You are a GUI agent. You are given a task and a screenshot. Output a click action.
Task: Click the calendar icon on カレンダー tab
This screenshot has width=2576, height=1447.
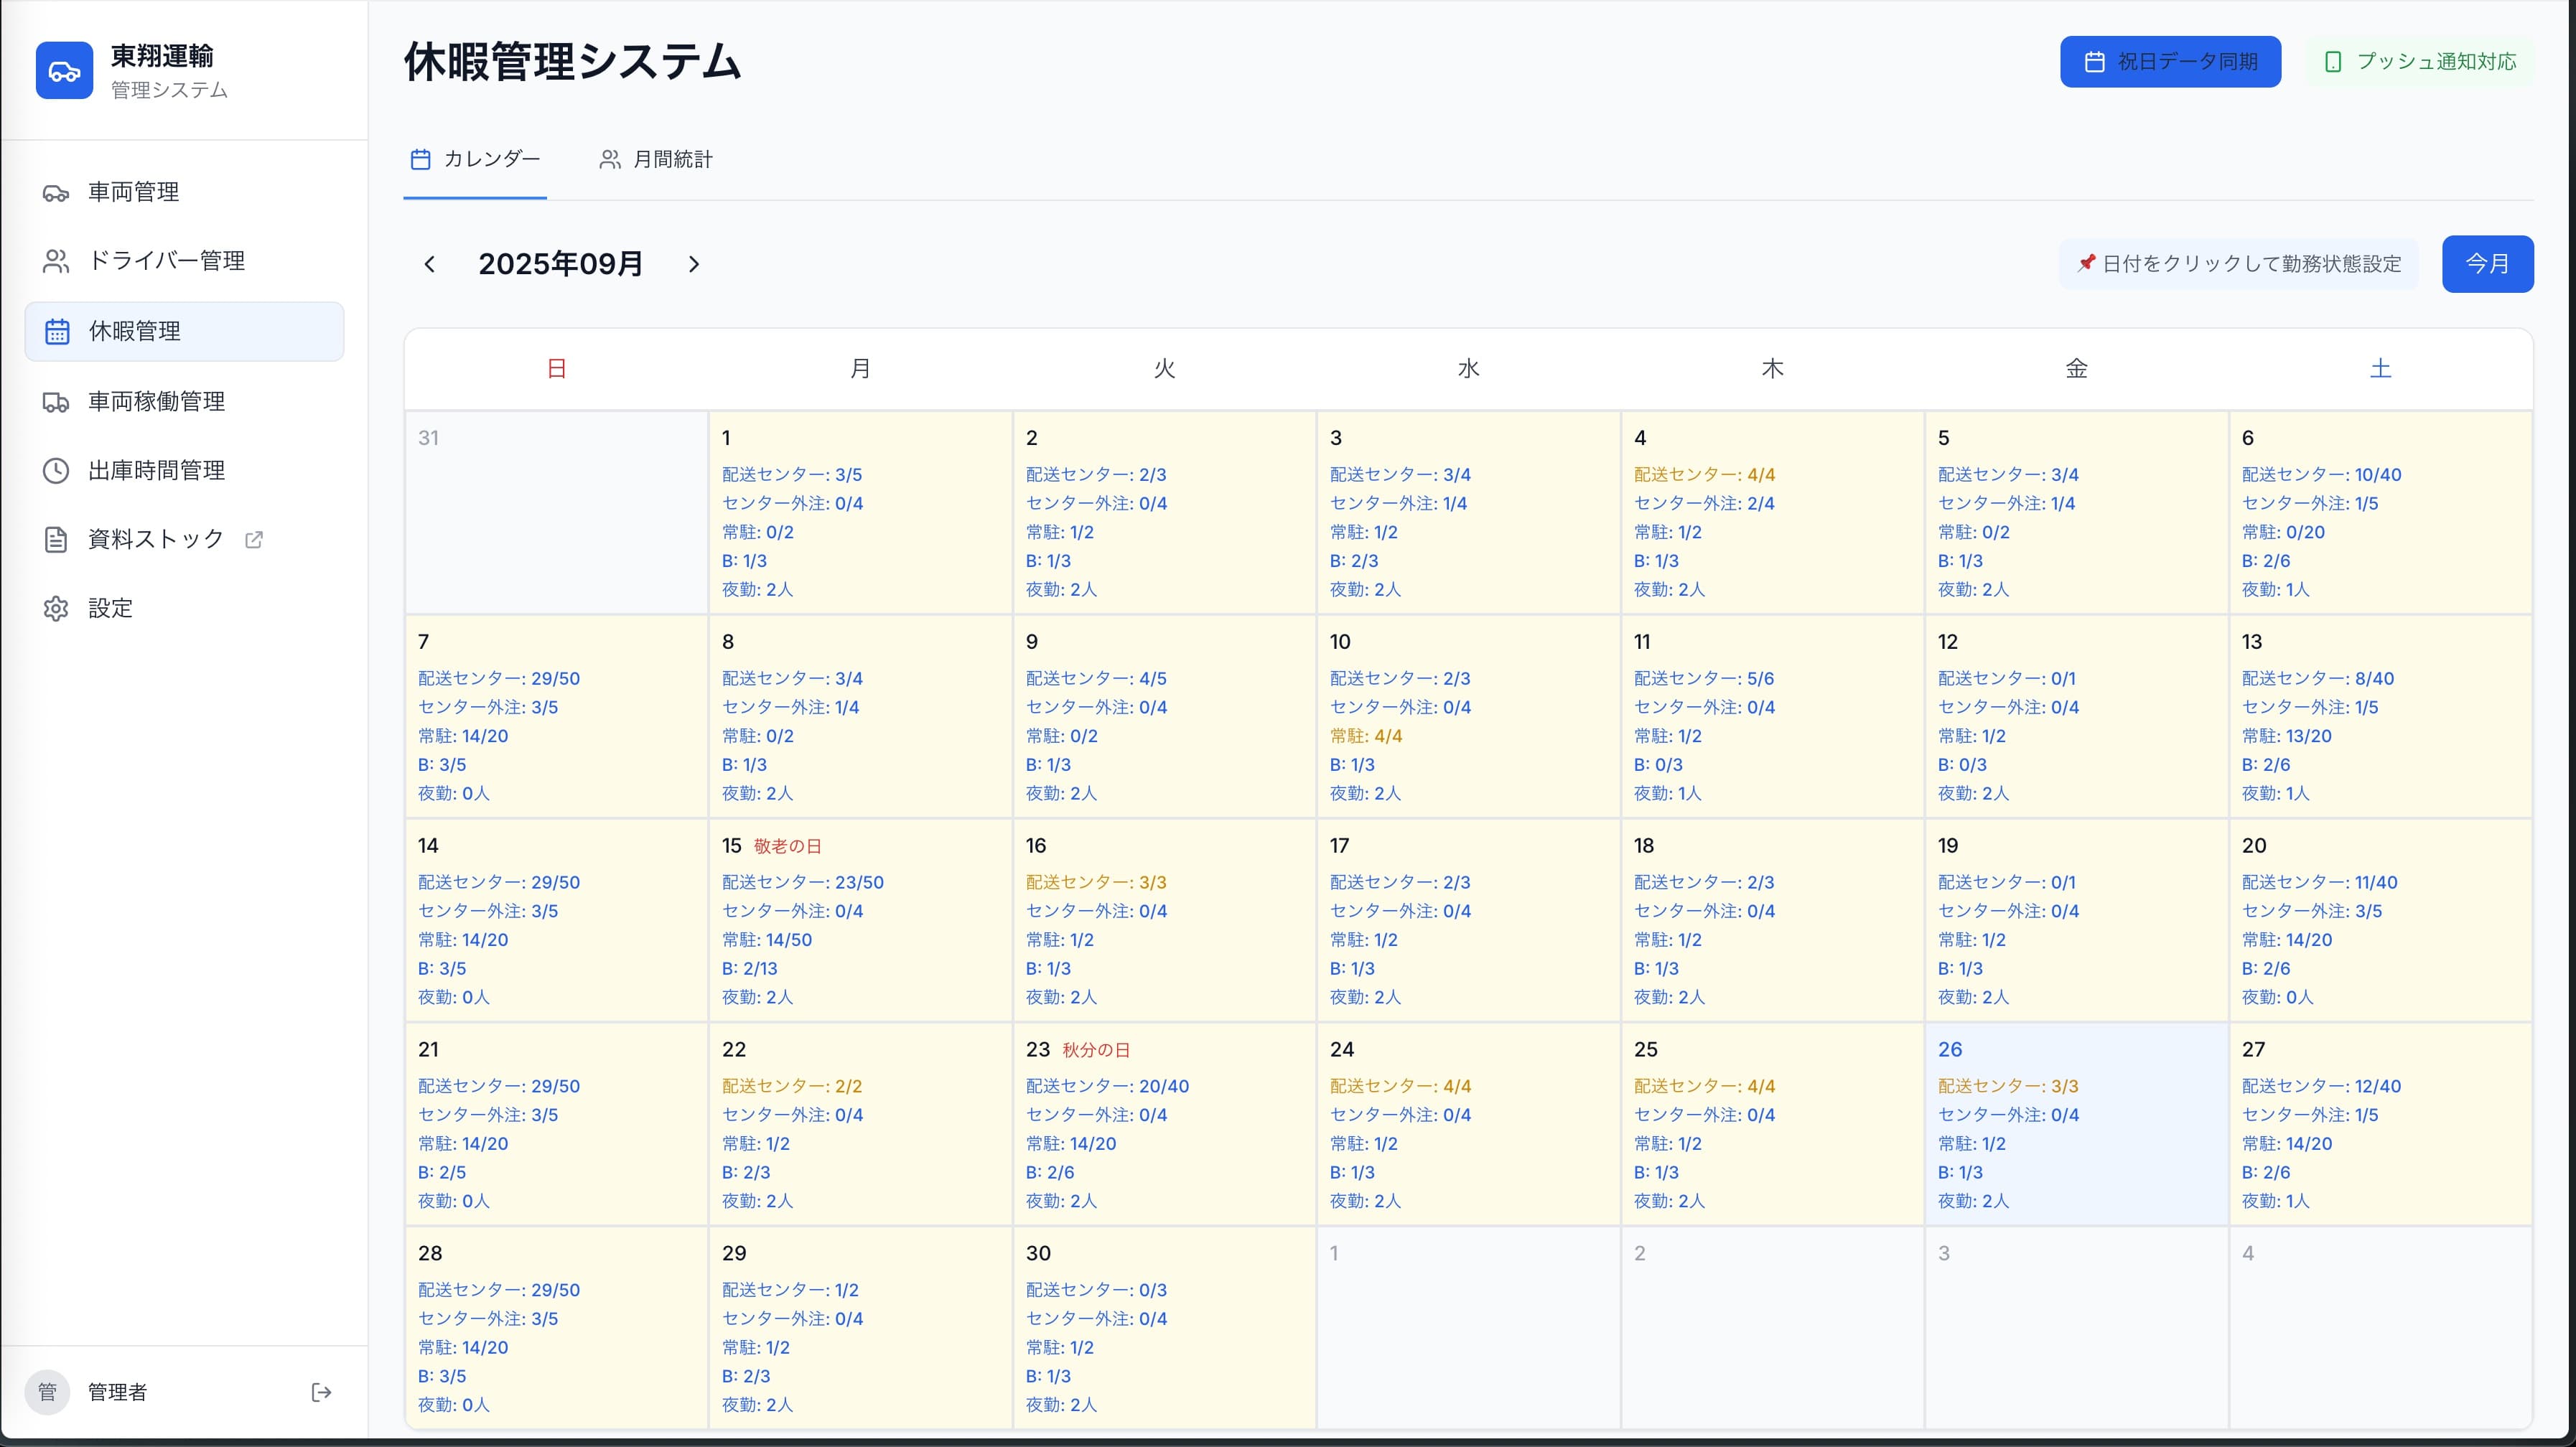pyautogui.click(x=421, y=159)
